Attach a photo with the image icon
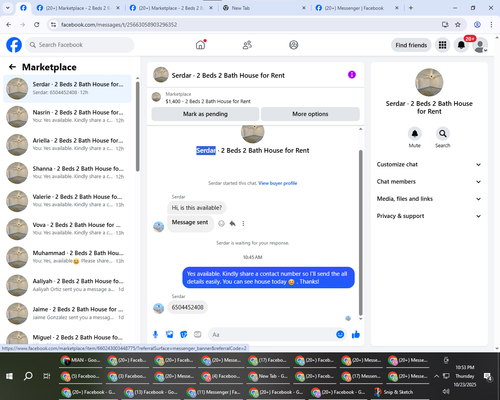The image size is (500, 400). coord(170,334)
